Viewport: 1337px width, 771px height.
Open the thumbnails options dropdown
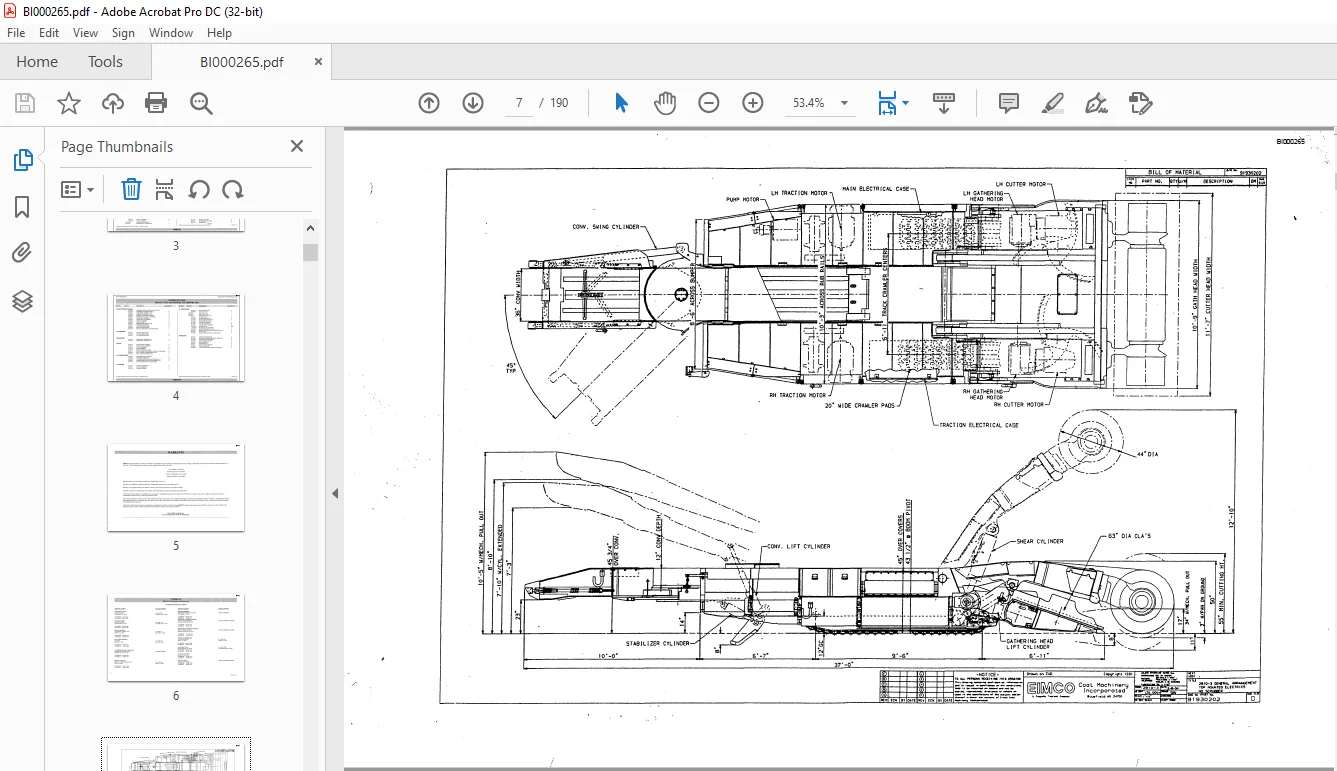[x=78, y=189]
